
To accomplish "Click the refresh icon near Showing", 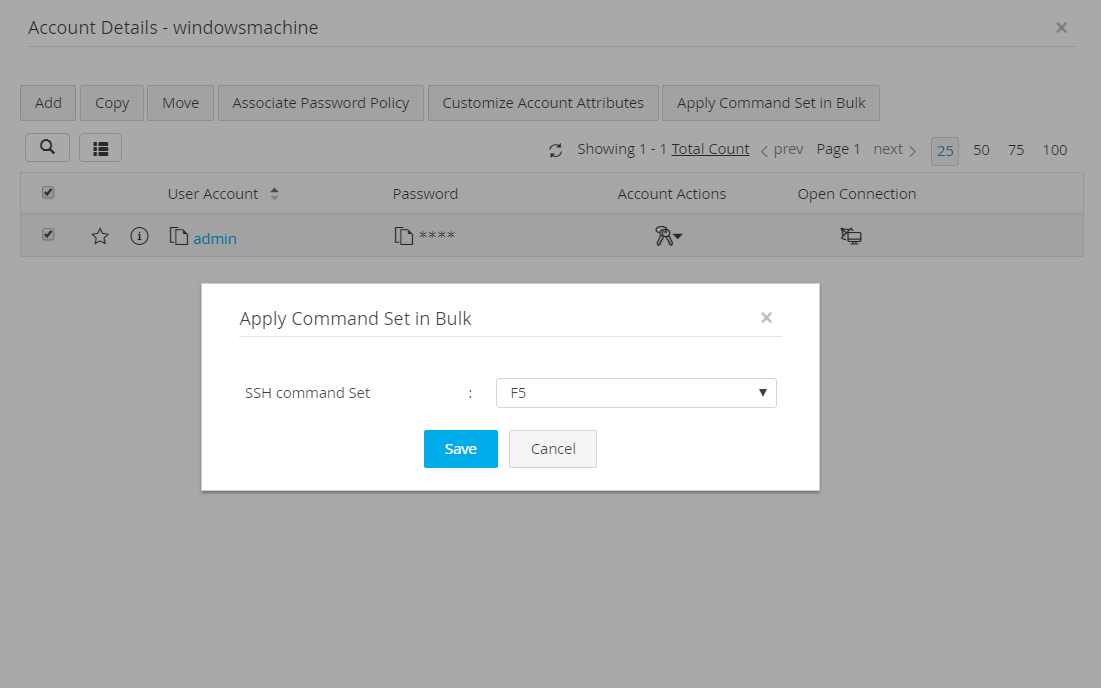I will (x=556, y=150).
